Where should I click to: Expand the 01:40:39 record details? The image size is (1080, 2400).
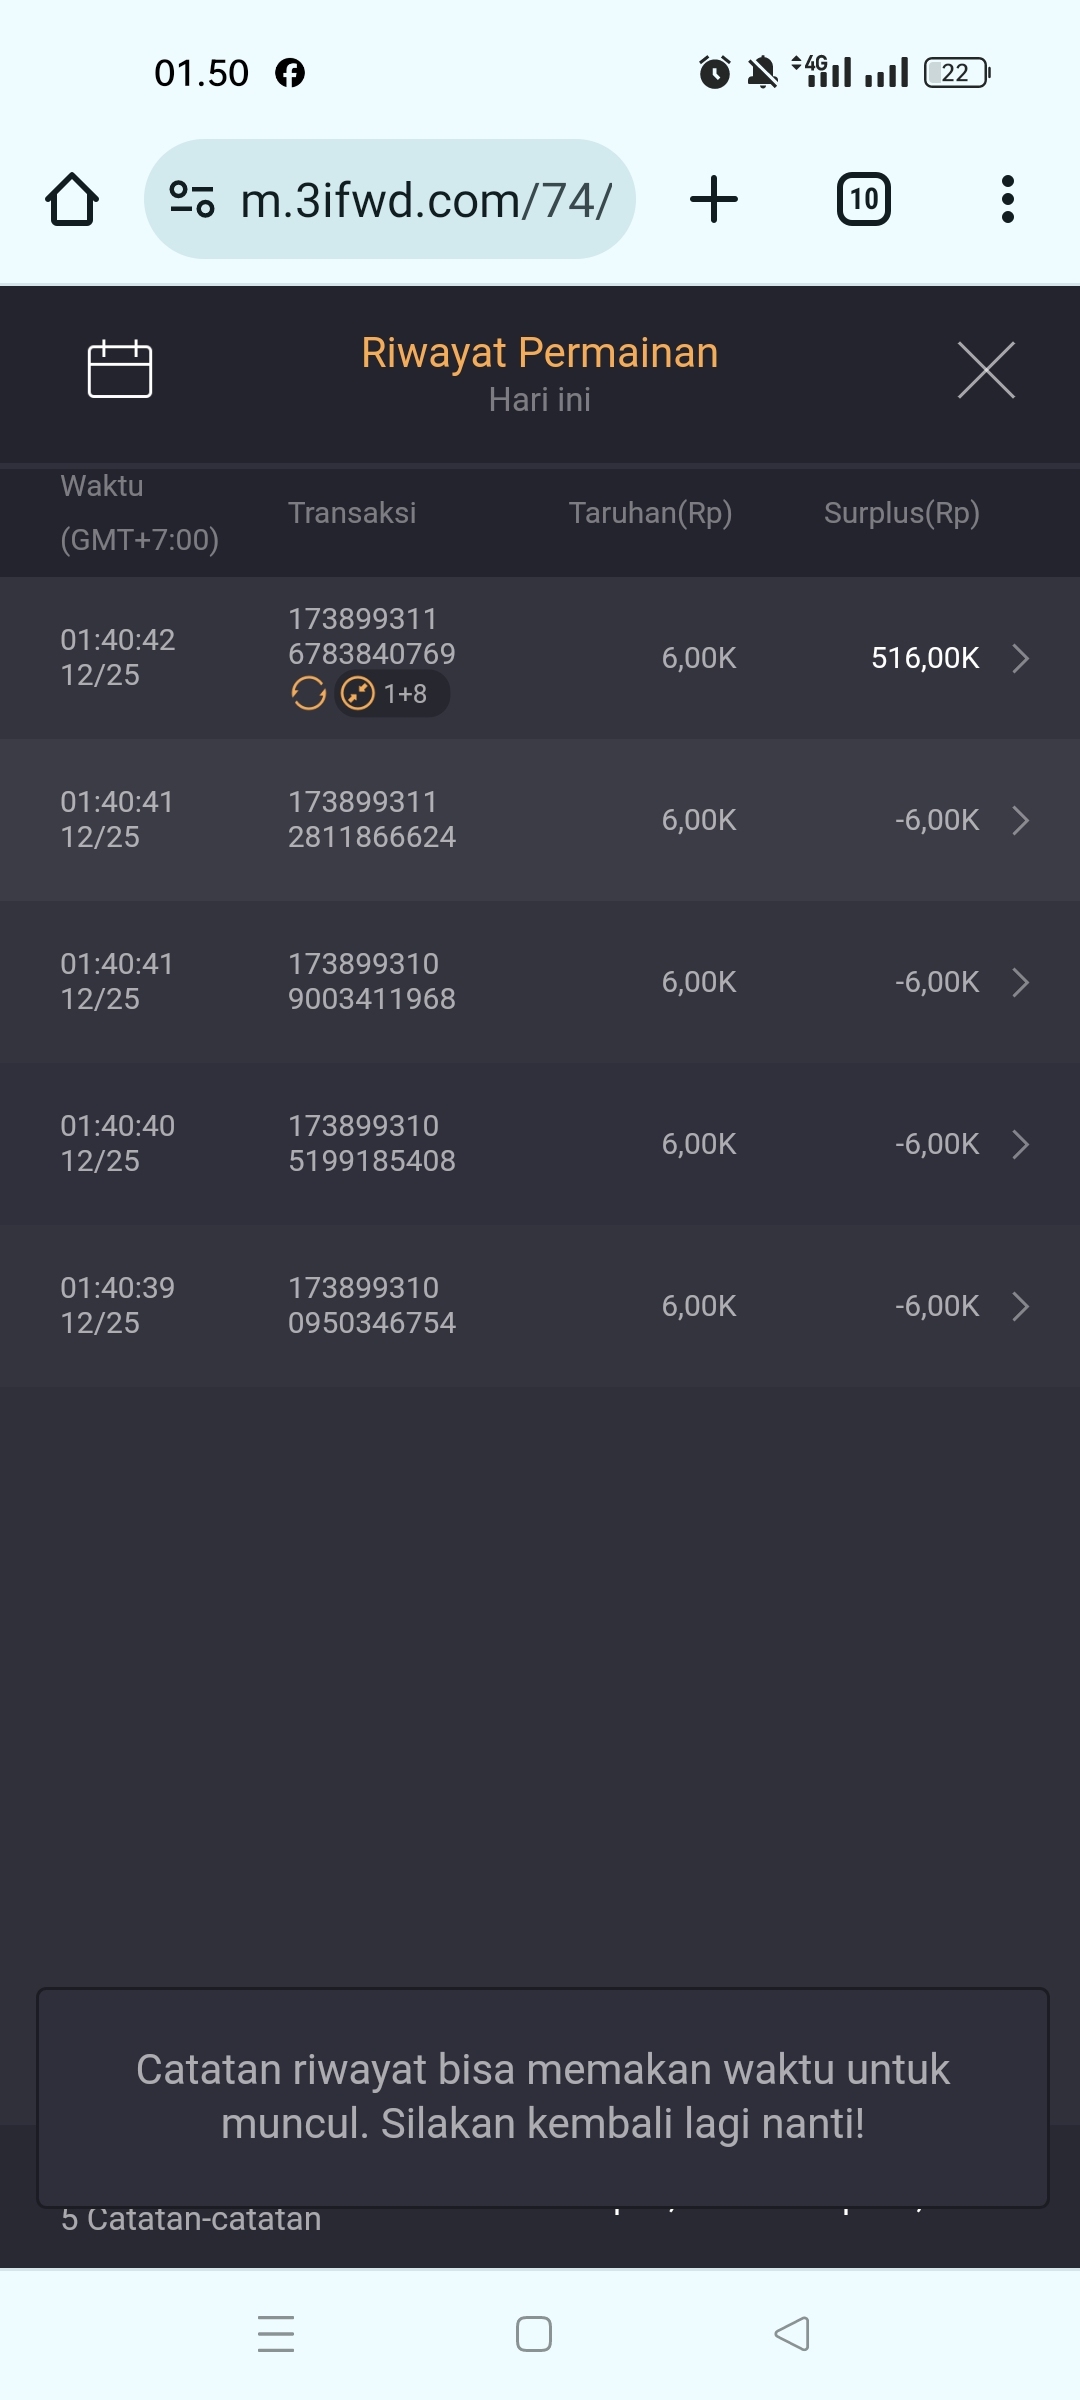point(1020,1306)
